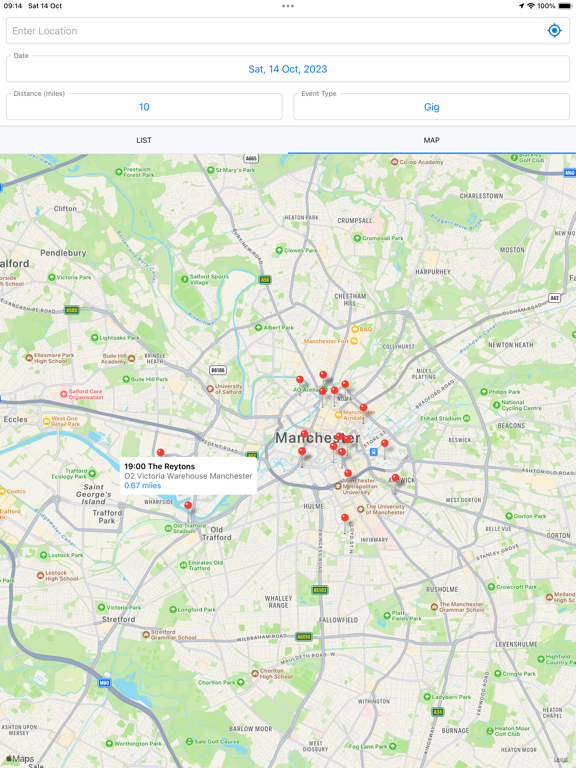This screenshot has height=768, width=576.
Task: Select the red pin above The Reytons callout
Action: coord(160,452)
